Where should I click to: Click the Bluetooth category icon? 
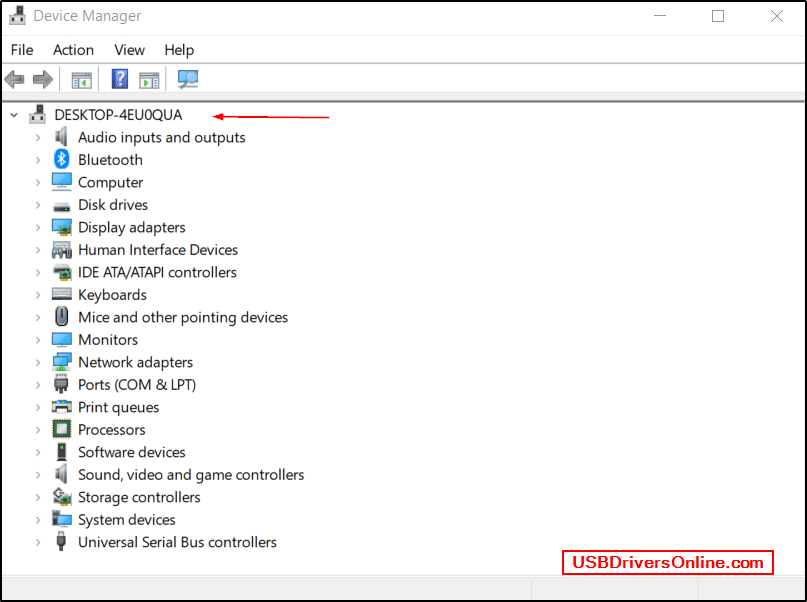coord(62,160)
